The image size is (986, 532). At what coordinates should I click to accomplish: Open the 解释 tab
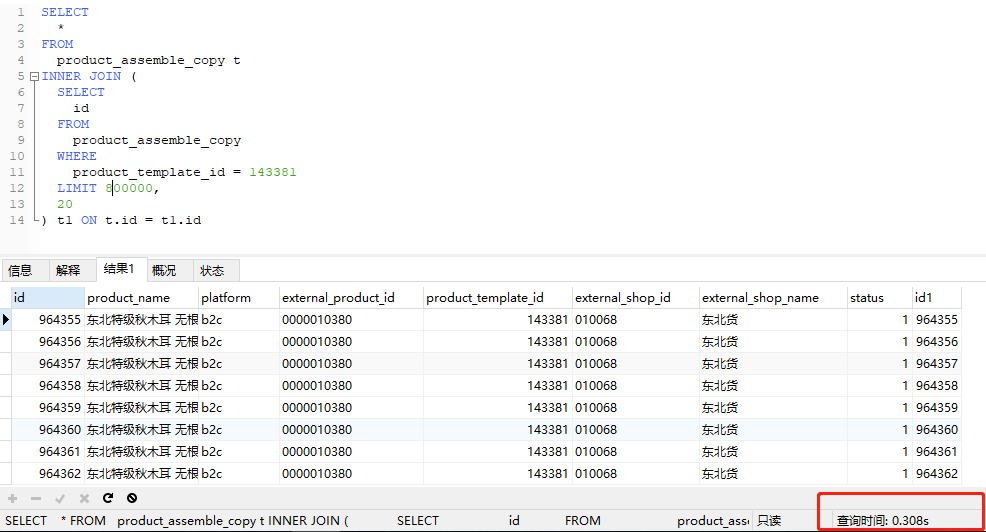[x=68, y=270]
